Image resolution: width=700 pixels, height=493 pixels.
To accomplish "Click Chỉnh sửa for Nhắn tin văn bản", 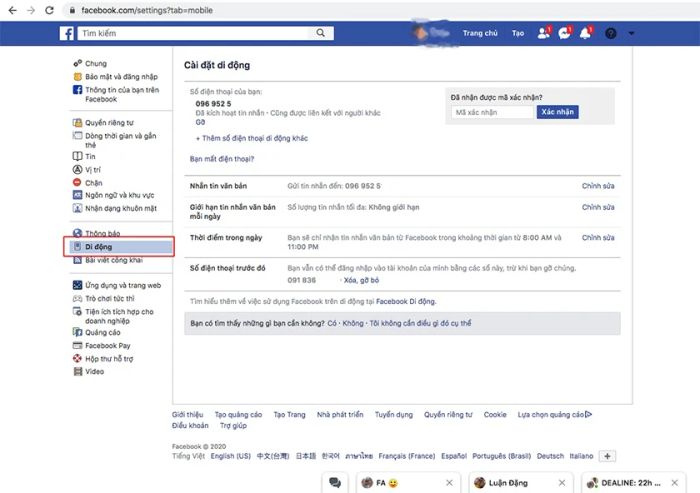I will (598, 186).
